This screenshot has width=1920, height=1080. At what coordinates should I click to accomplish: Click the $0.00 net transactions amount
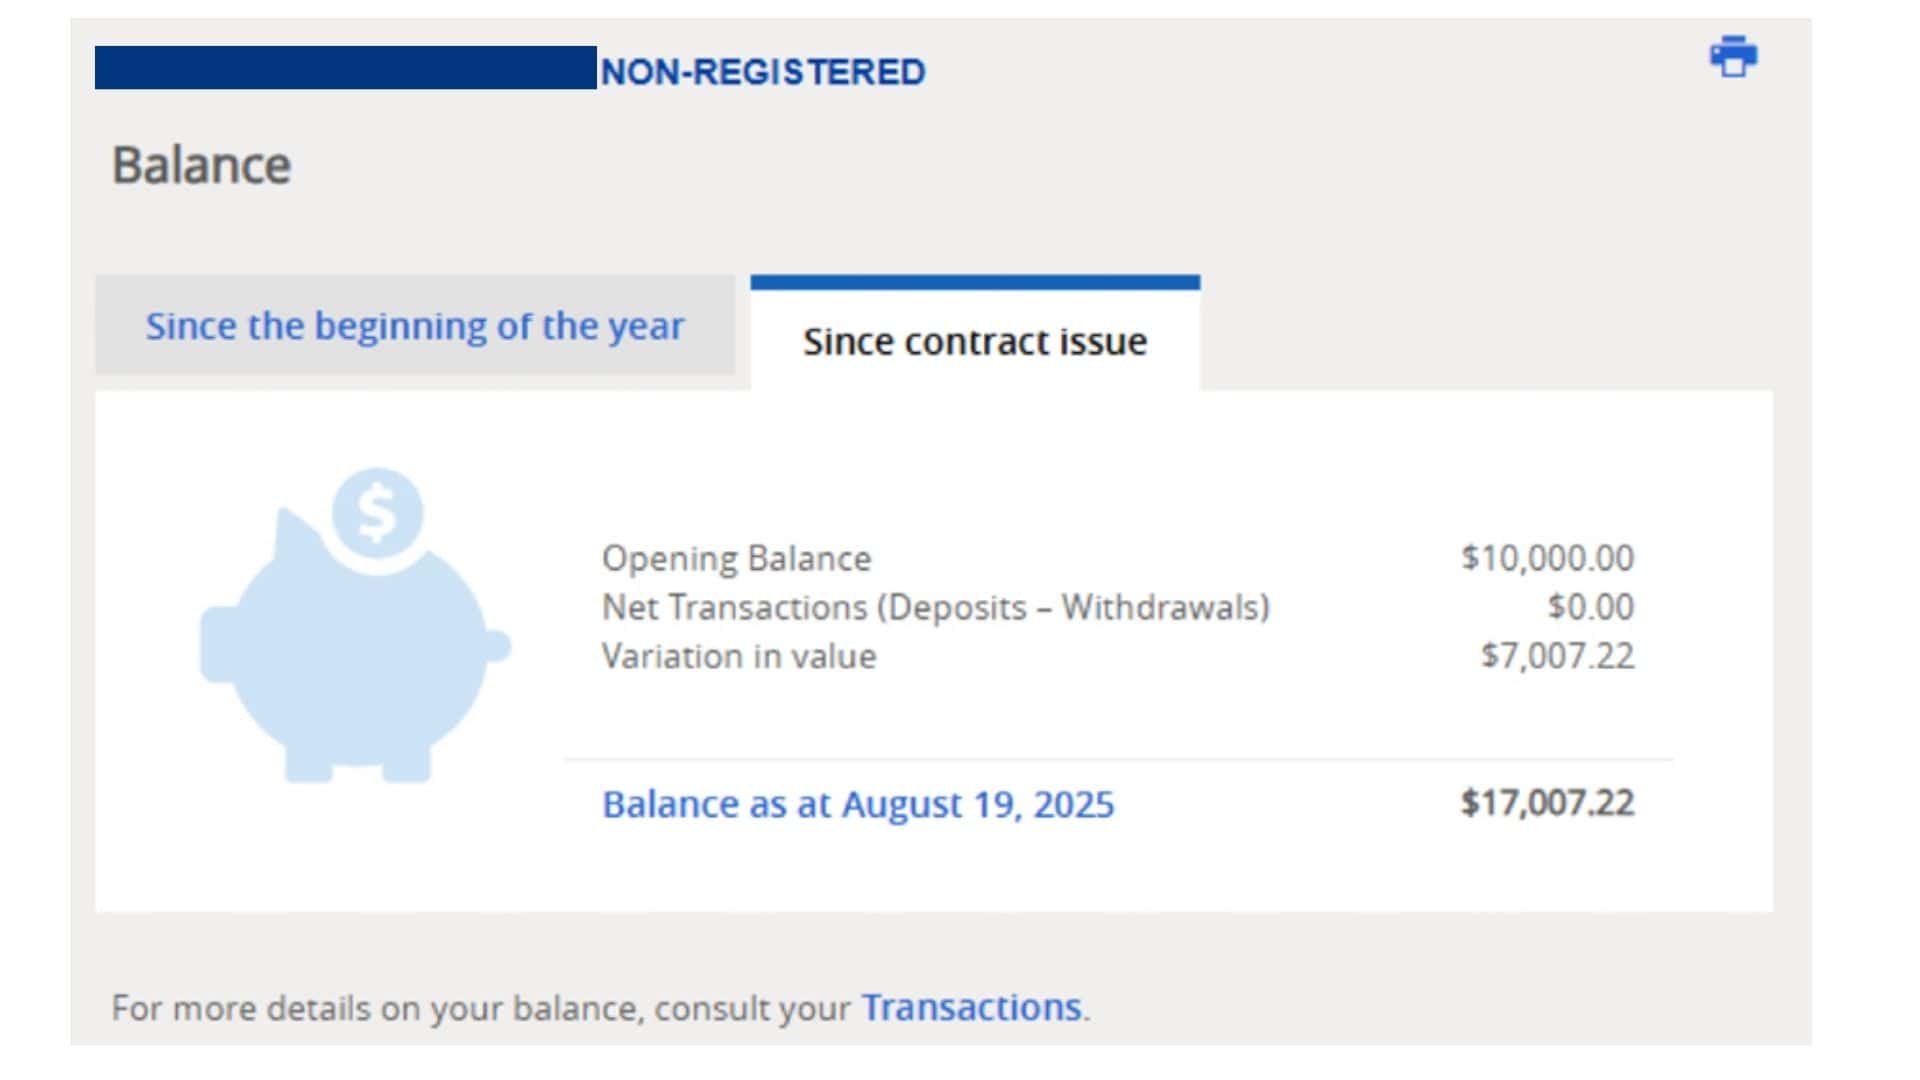pyautogui.click(x=1591, y=606)
